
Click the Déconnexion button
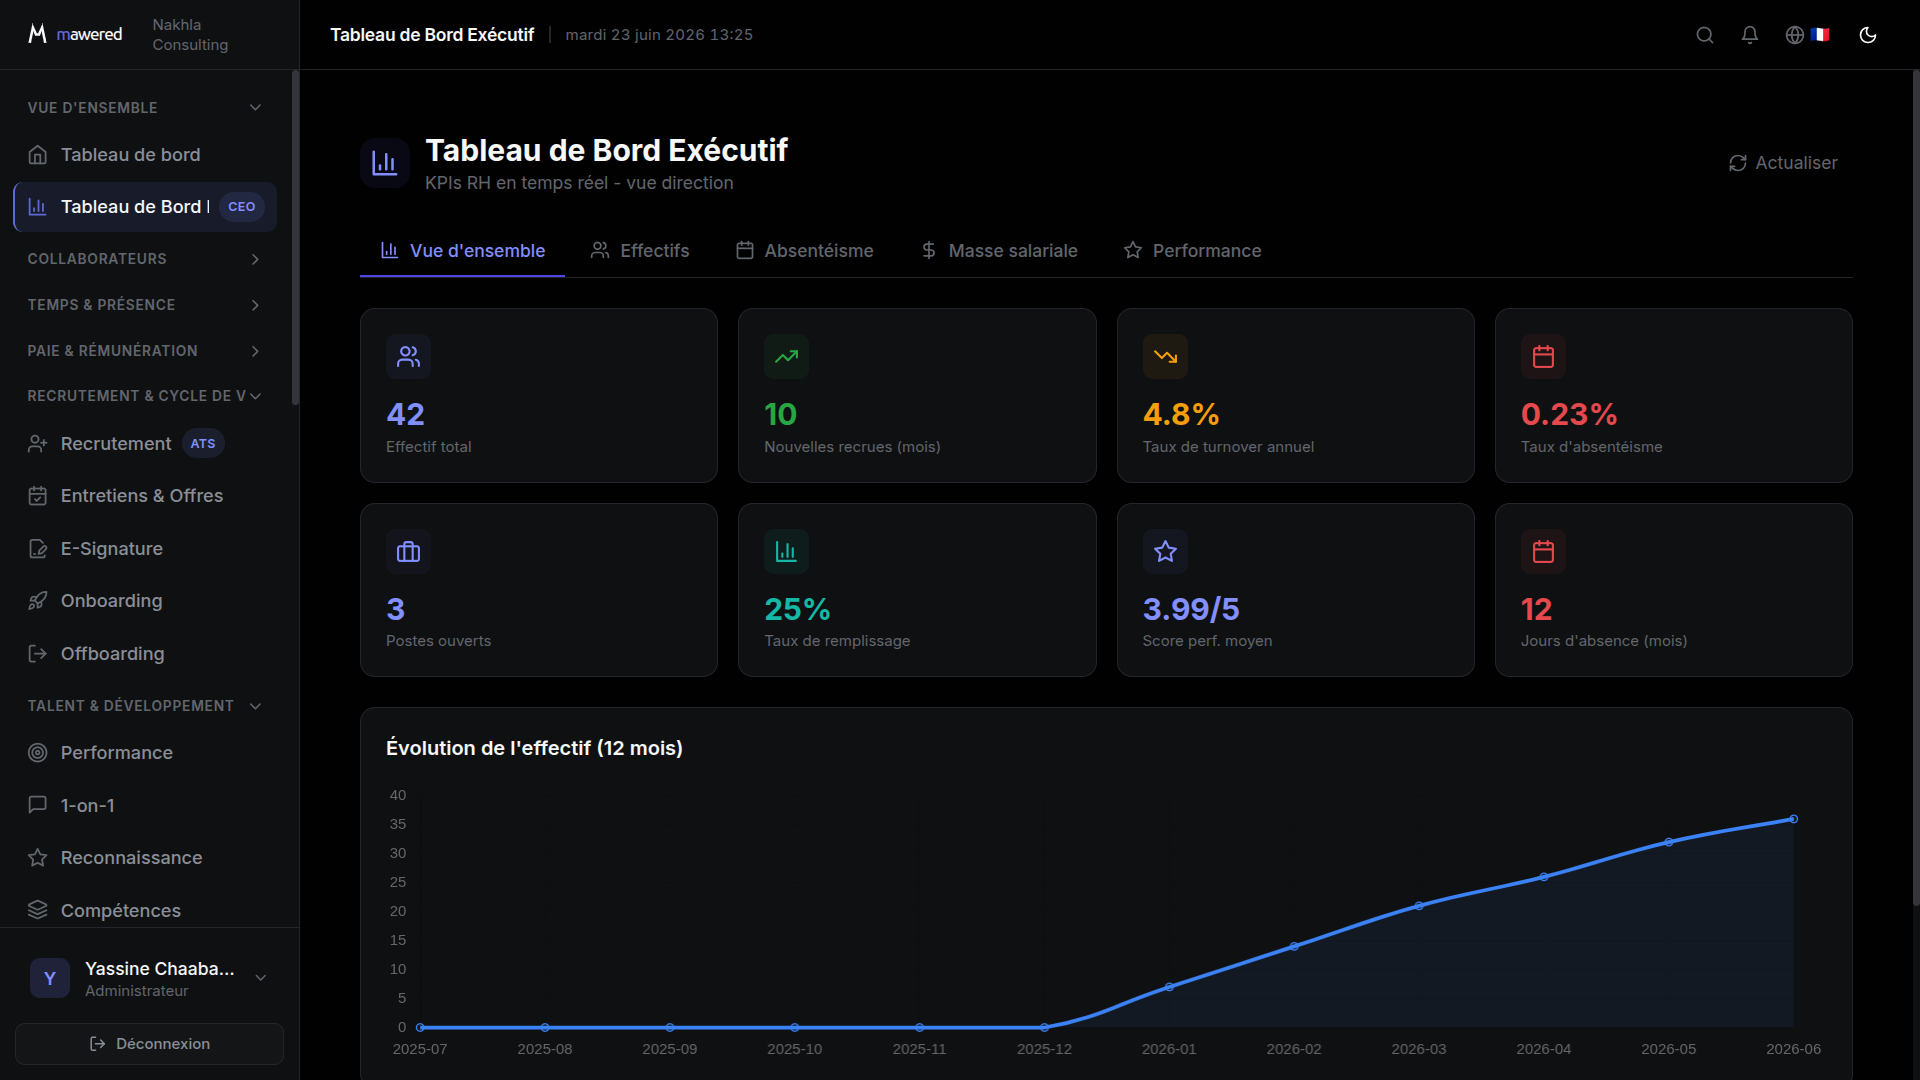tap(149, 1044)
